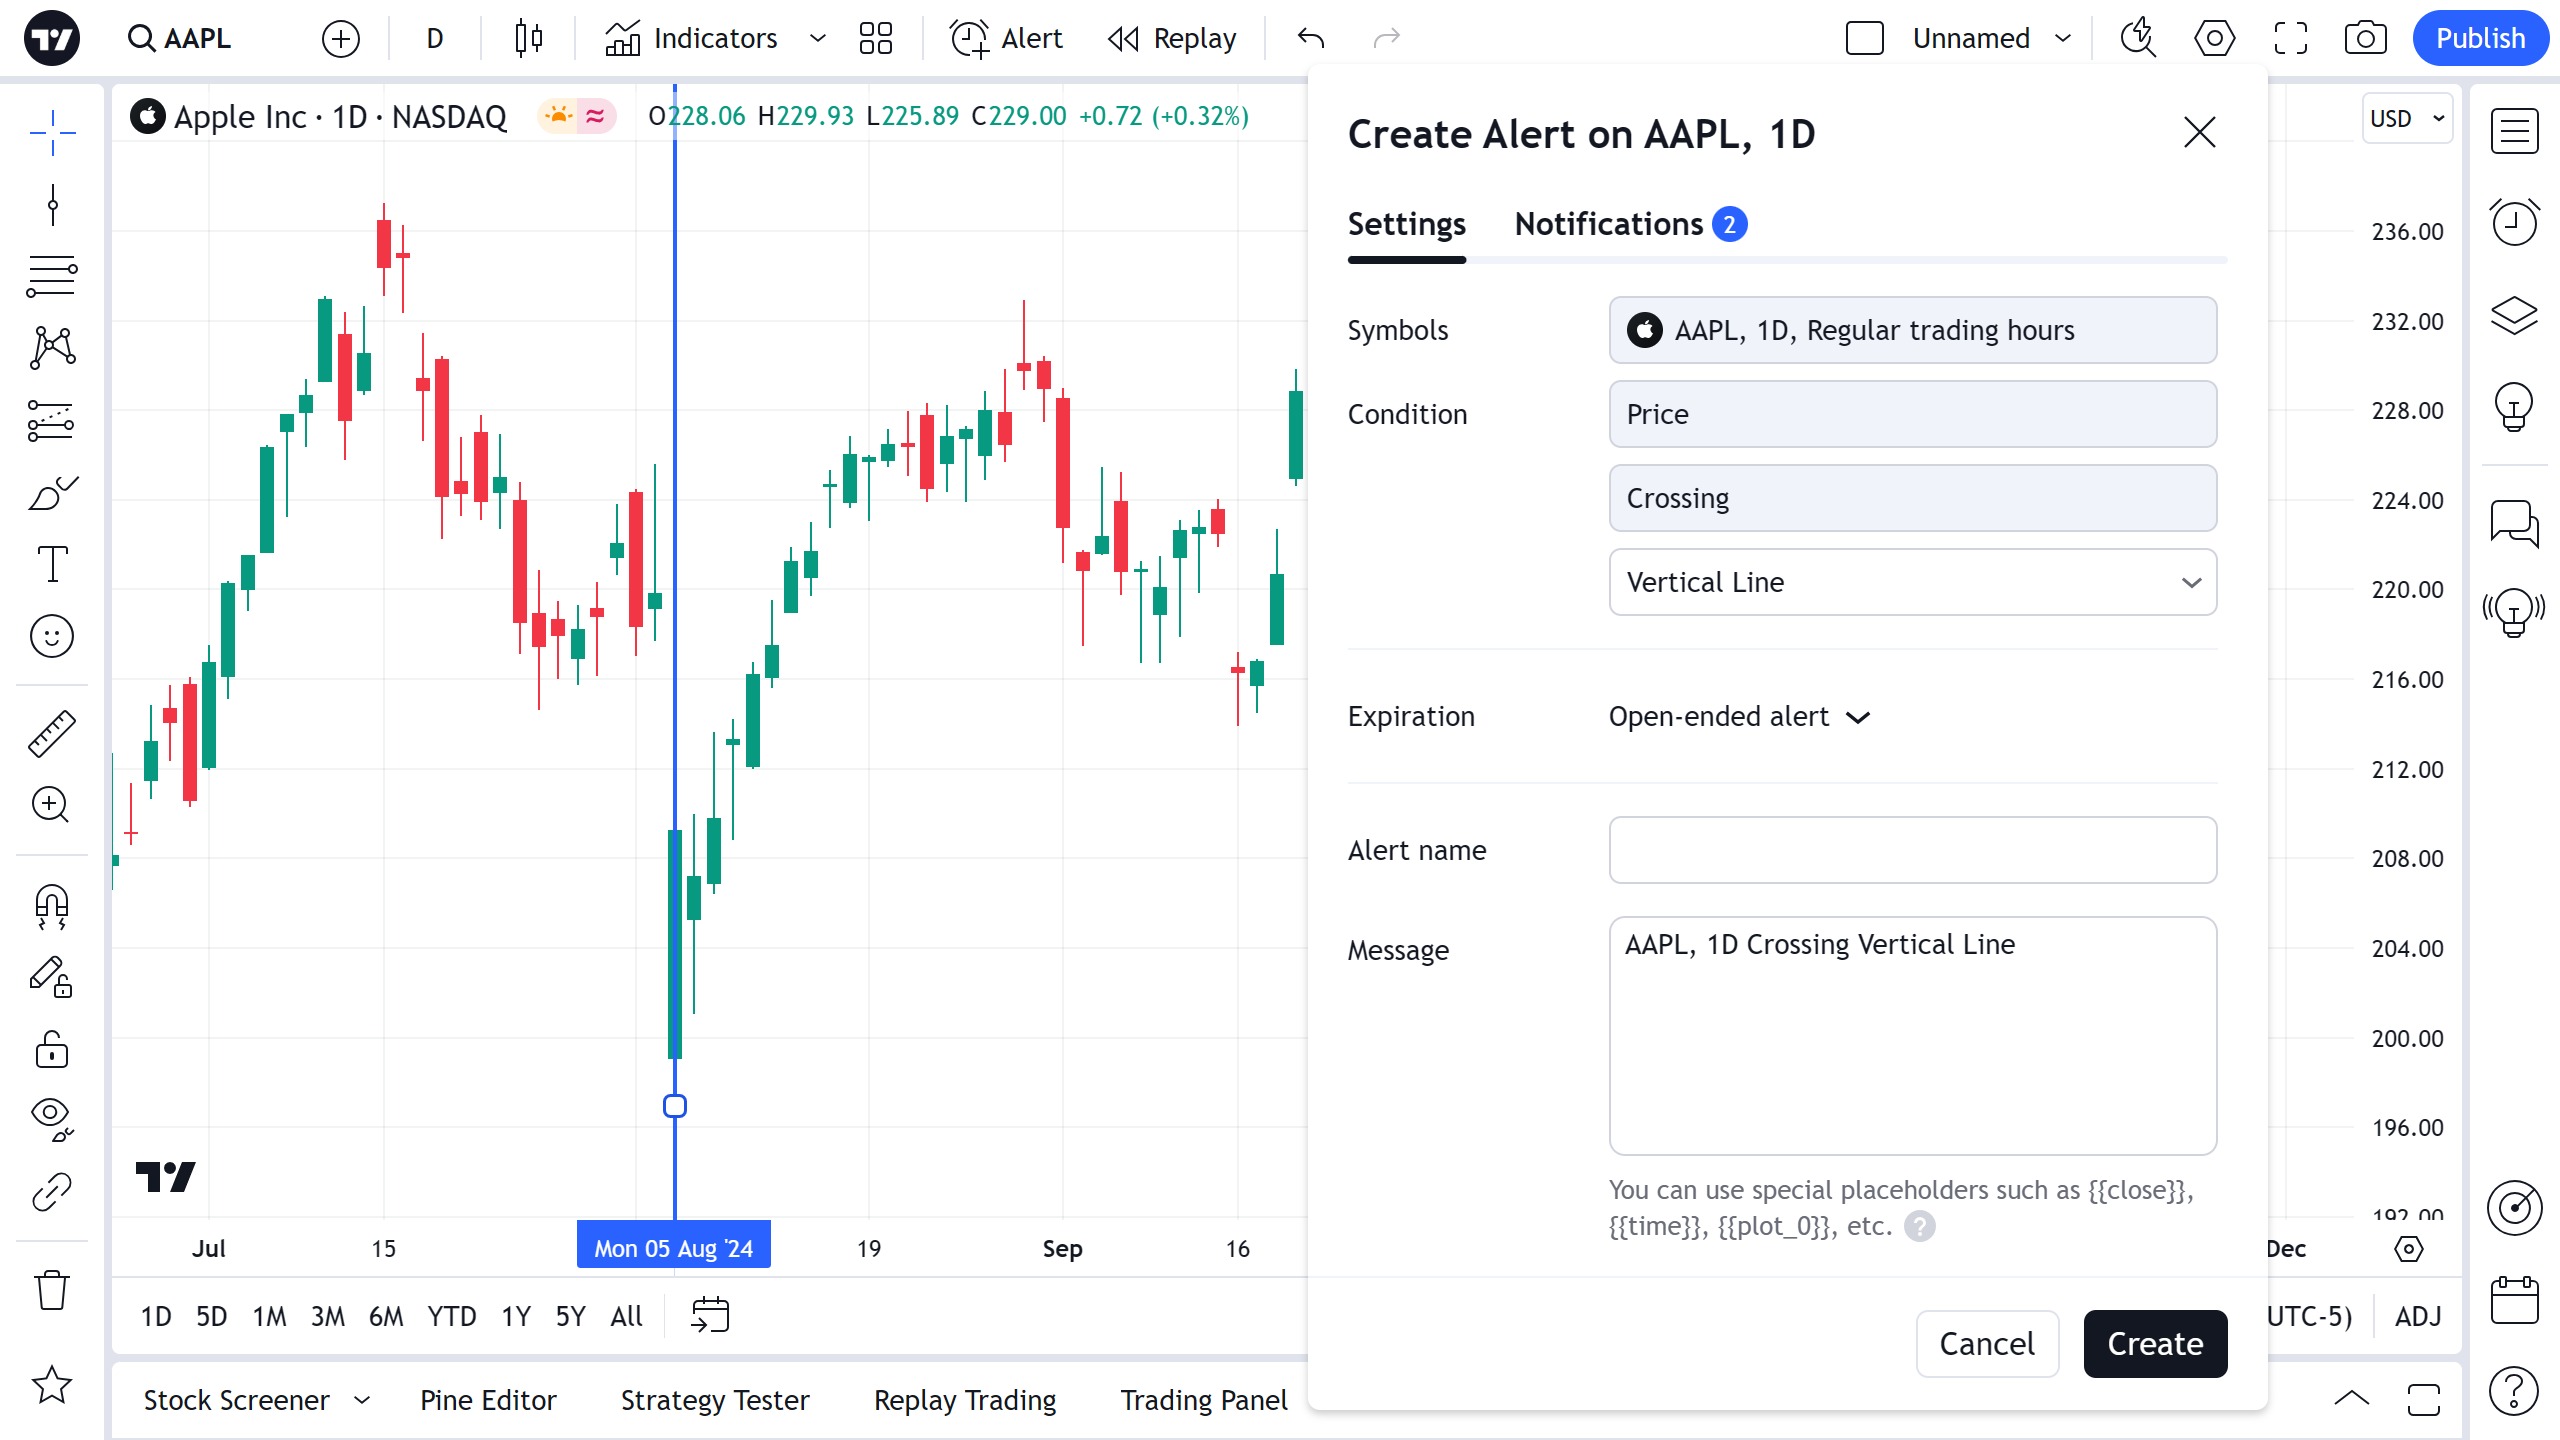Cancel the alert creation dialog
The image size is (2560, 1440).
[1987, 1344]
